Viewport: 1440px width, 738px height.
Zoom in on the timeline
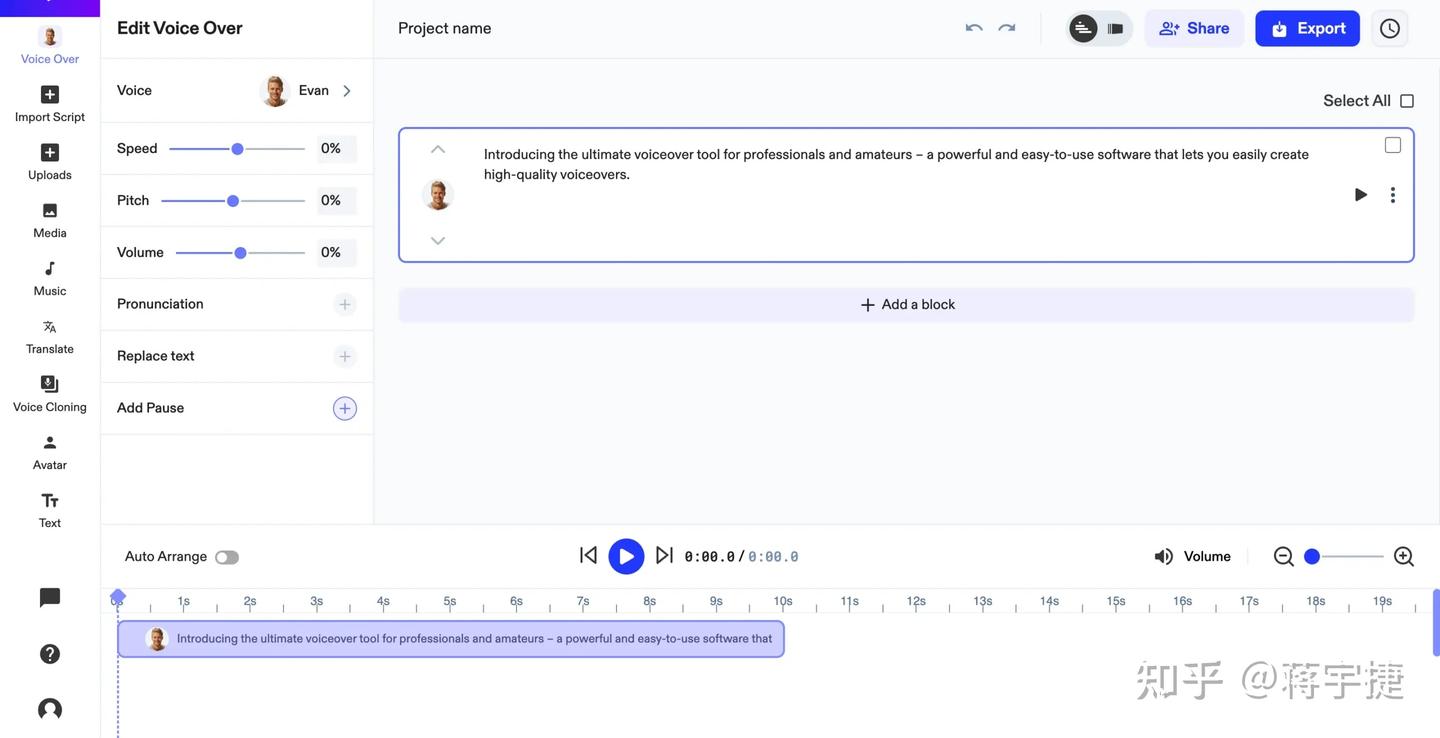(x=1404, y=557)
